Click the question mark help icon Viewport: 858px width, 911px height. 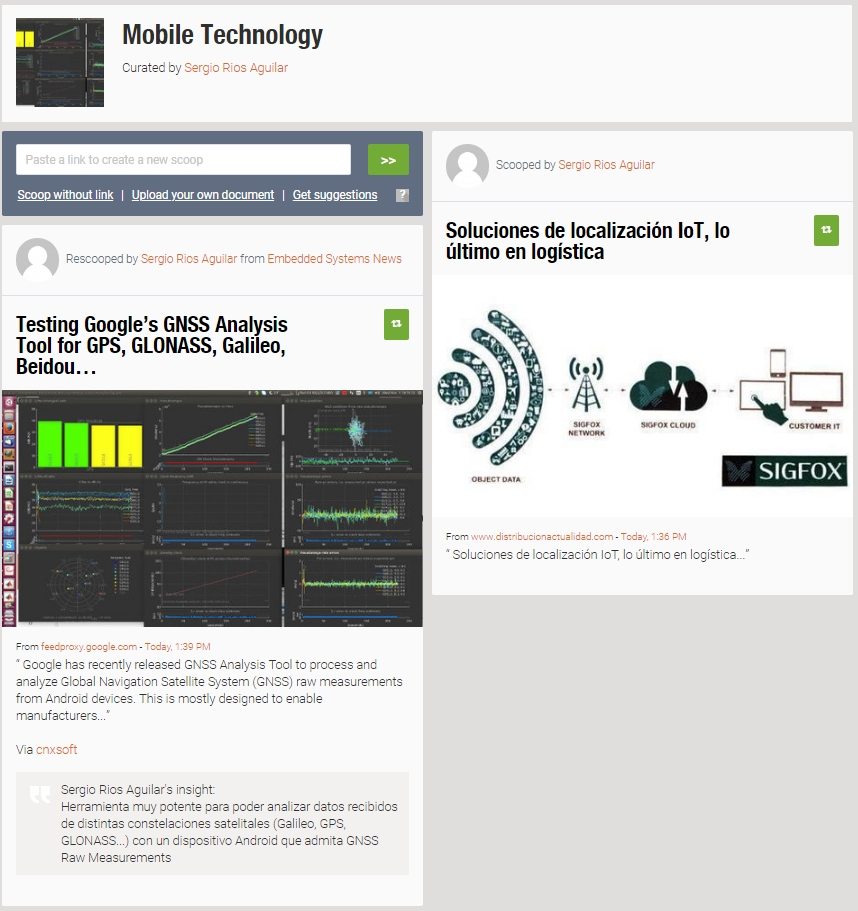coord(402,195)
